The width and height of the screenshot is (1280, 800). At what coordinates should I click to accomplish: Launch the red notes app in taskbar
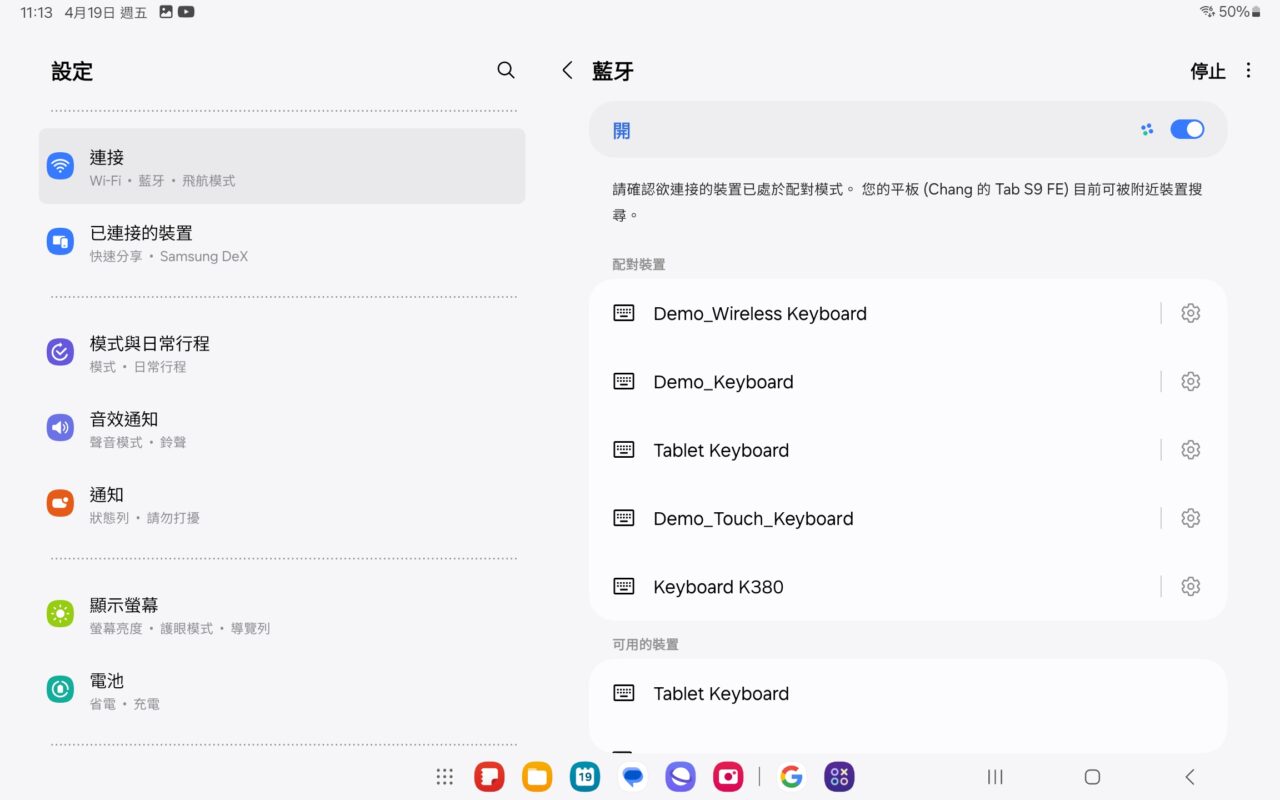pos(489,777)
